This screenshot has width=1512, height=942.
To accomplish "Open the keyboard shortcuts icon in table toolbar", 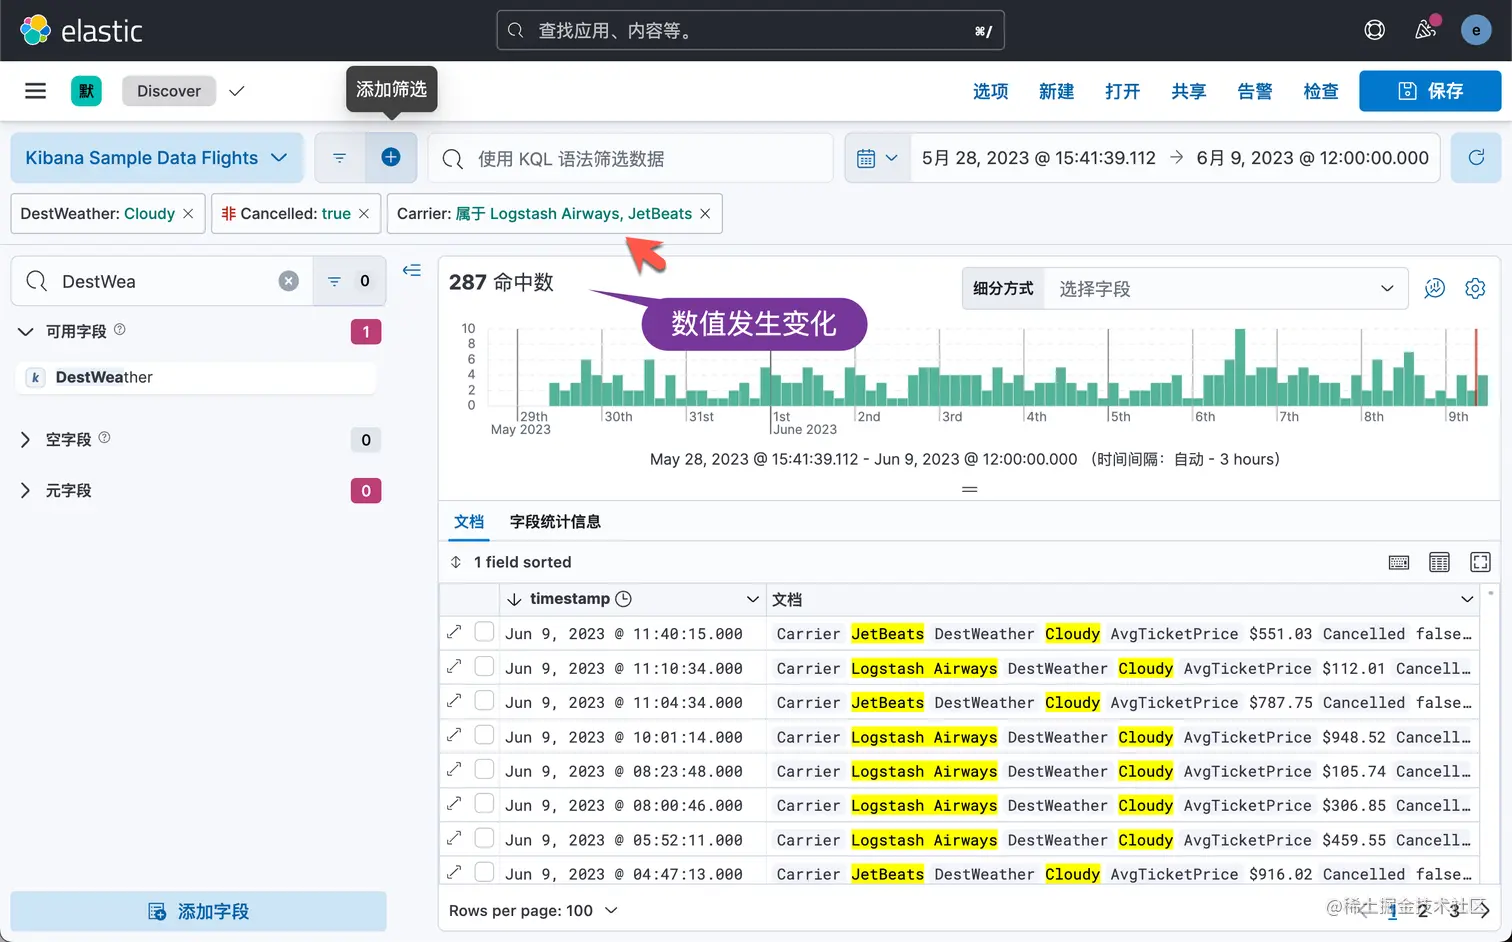I will (1399, 563).
